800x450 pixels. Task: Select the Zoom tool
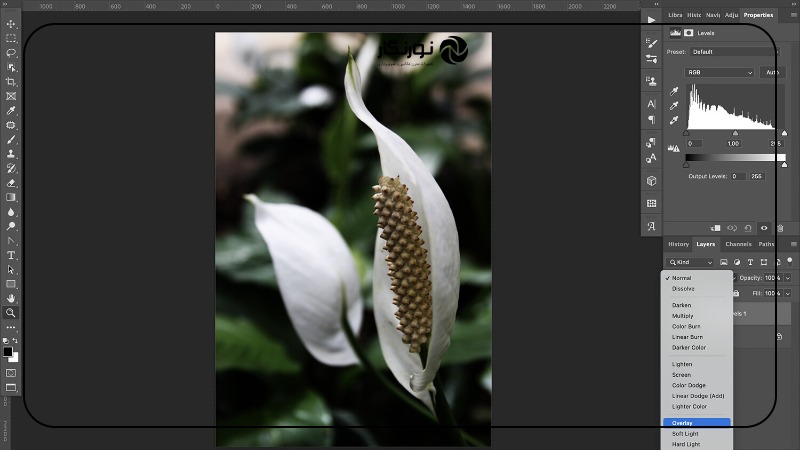pos(11,313)
